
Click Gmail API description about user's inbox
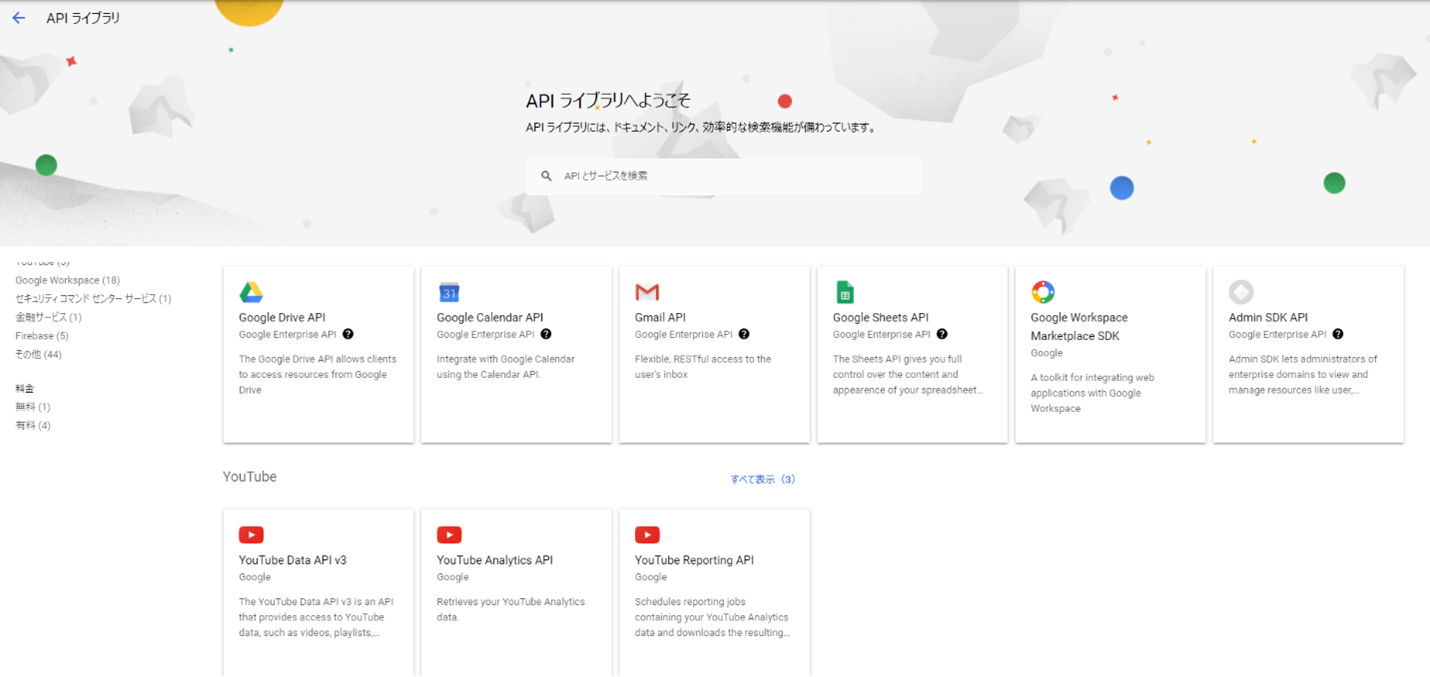tap(703, 367)
